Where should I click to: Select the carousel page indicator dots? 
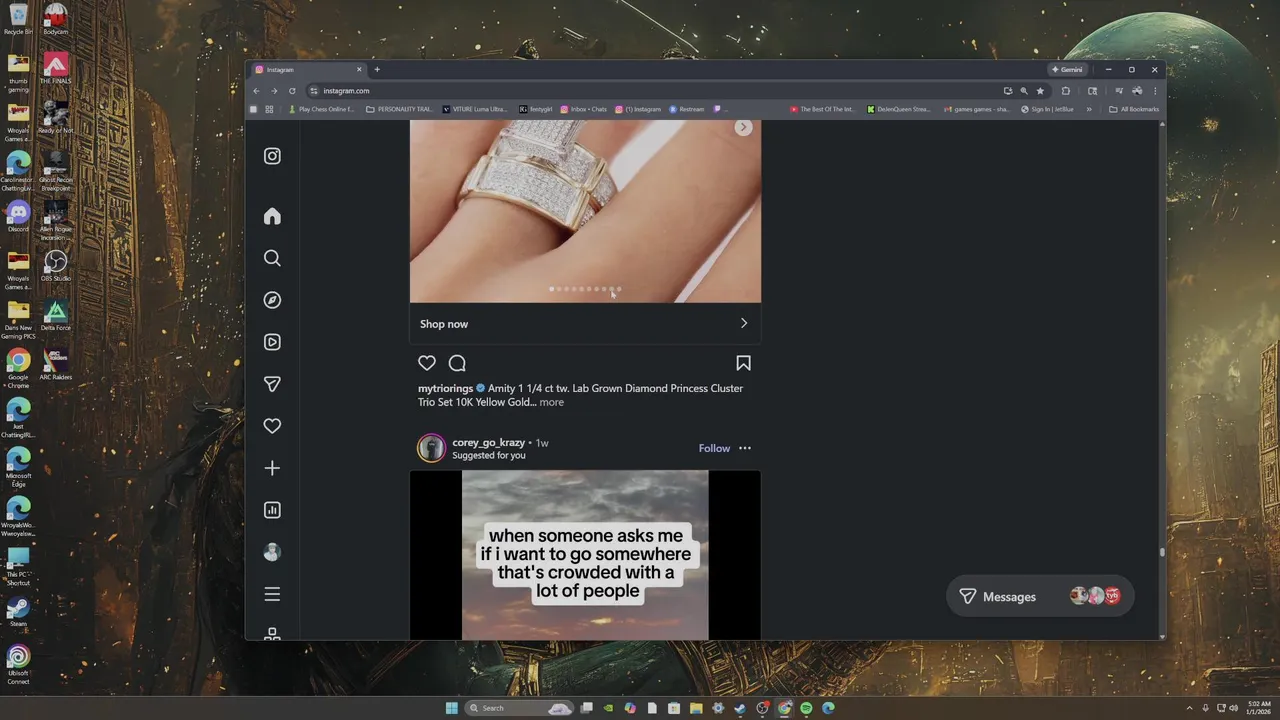click(x=585, y=289)
